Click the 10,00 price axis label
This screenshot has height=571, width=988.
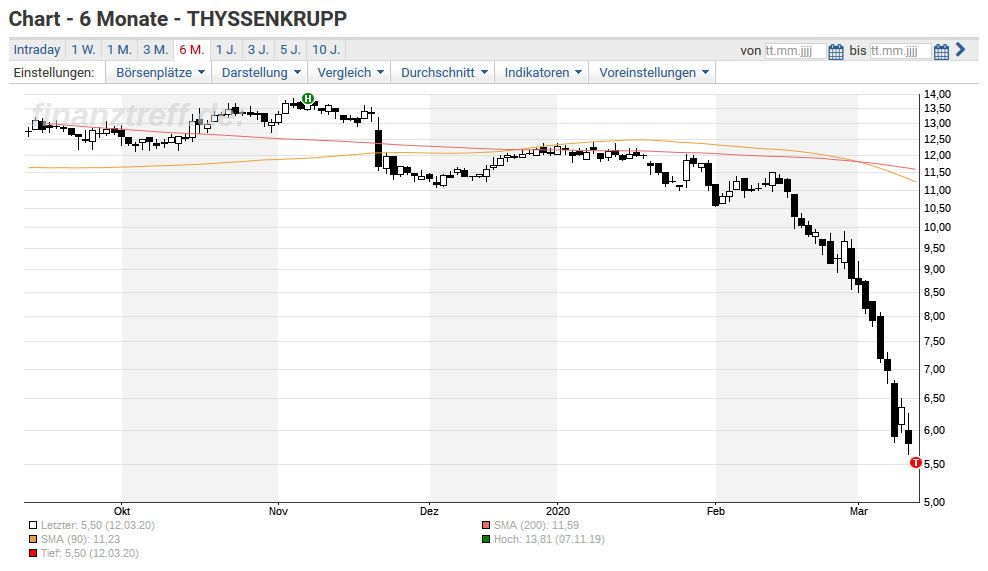937,228
